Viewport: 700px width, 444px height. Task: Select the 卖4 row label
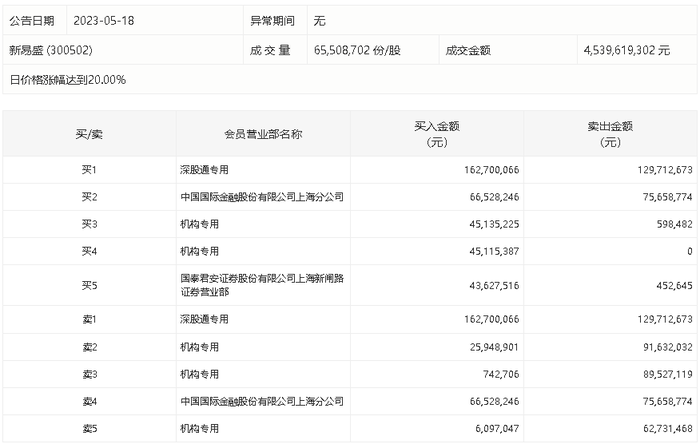(x=89, y=401)
